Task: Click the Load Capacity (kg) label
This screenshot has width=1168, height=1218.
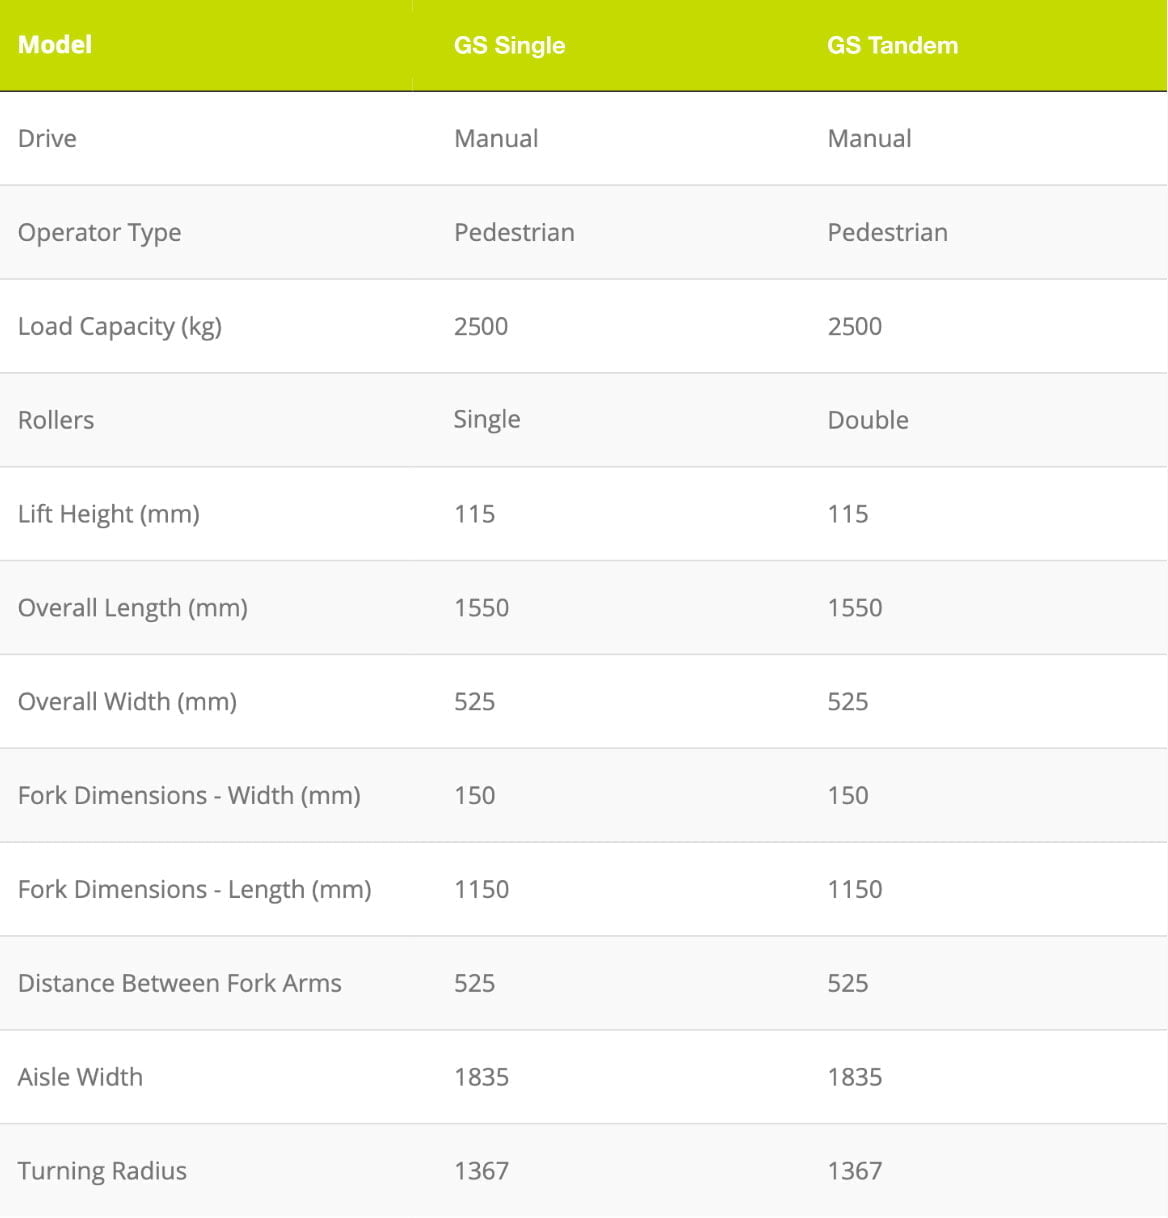Action: (119, 326)
